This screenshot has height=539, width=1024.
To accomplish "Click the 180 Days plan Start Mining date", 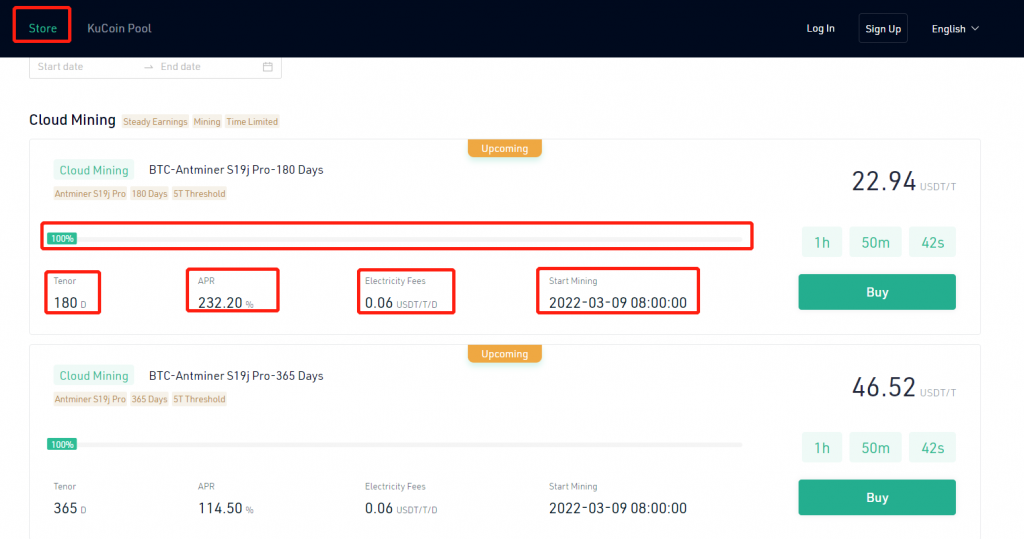I will point(618,302).
